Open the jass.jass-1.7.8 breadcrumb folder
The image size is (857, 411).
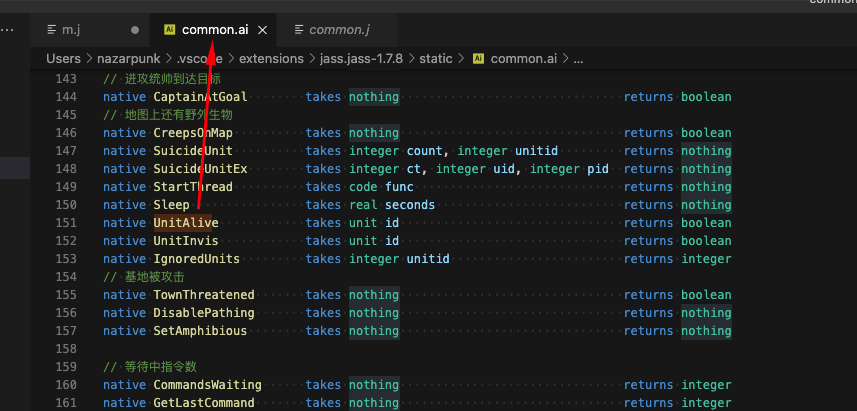click(x=361, y=59)
